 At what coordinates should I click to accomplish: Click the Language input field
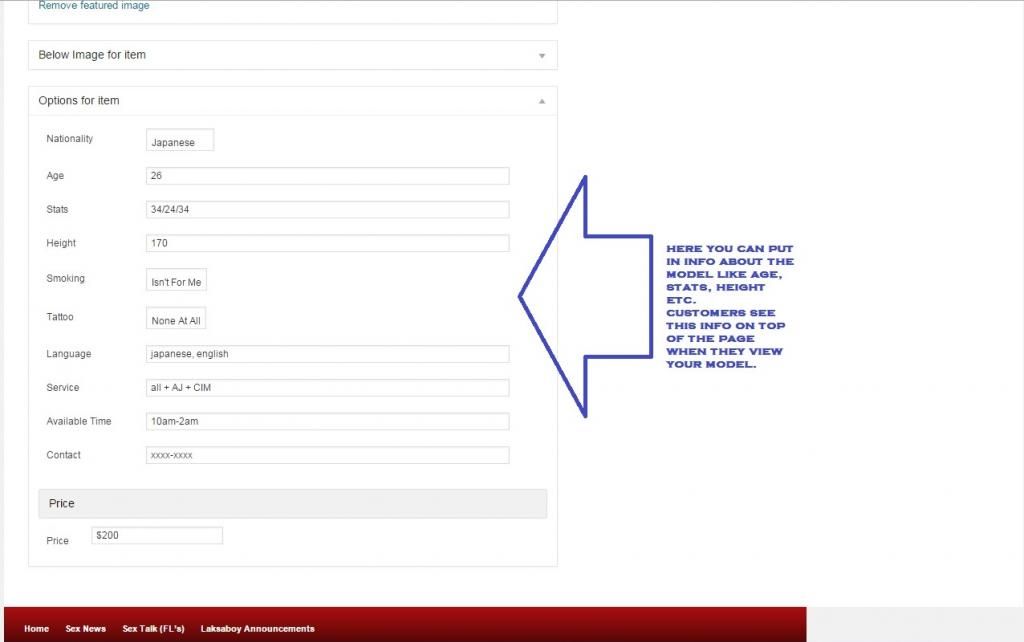click(327, 354)
